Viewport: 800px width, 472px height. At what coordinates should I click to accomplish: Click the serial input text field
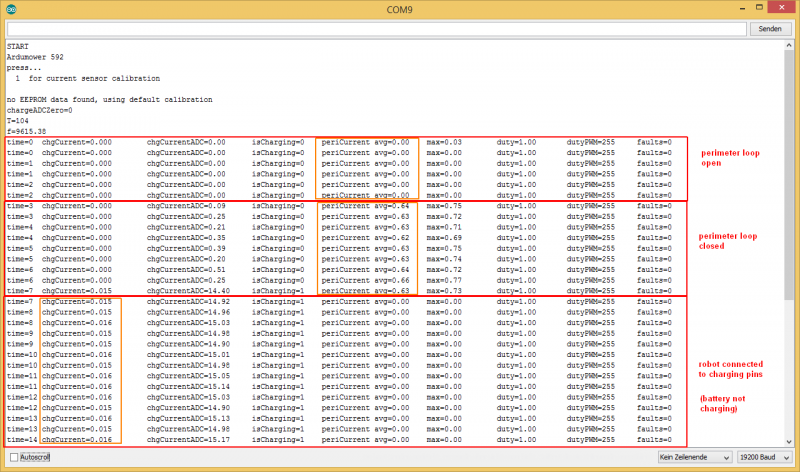[x=377, y=29]
